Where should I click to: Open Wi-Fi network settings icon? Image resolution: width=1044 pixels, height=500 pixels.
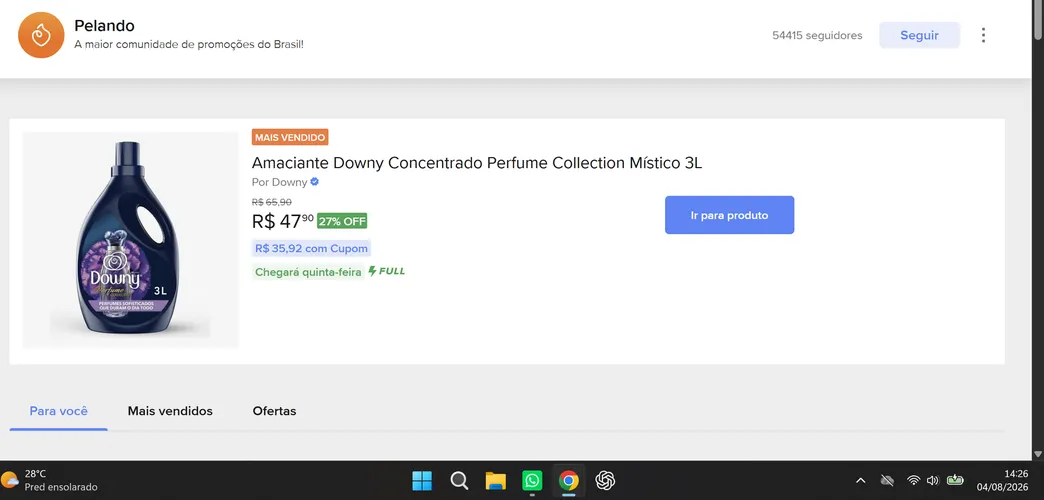914,480
